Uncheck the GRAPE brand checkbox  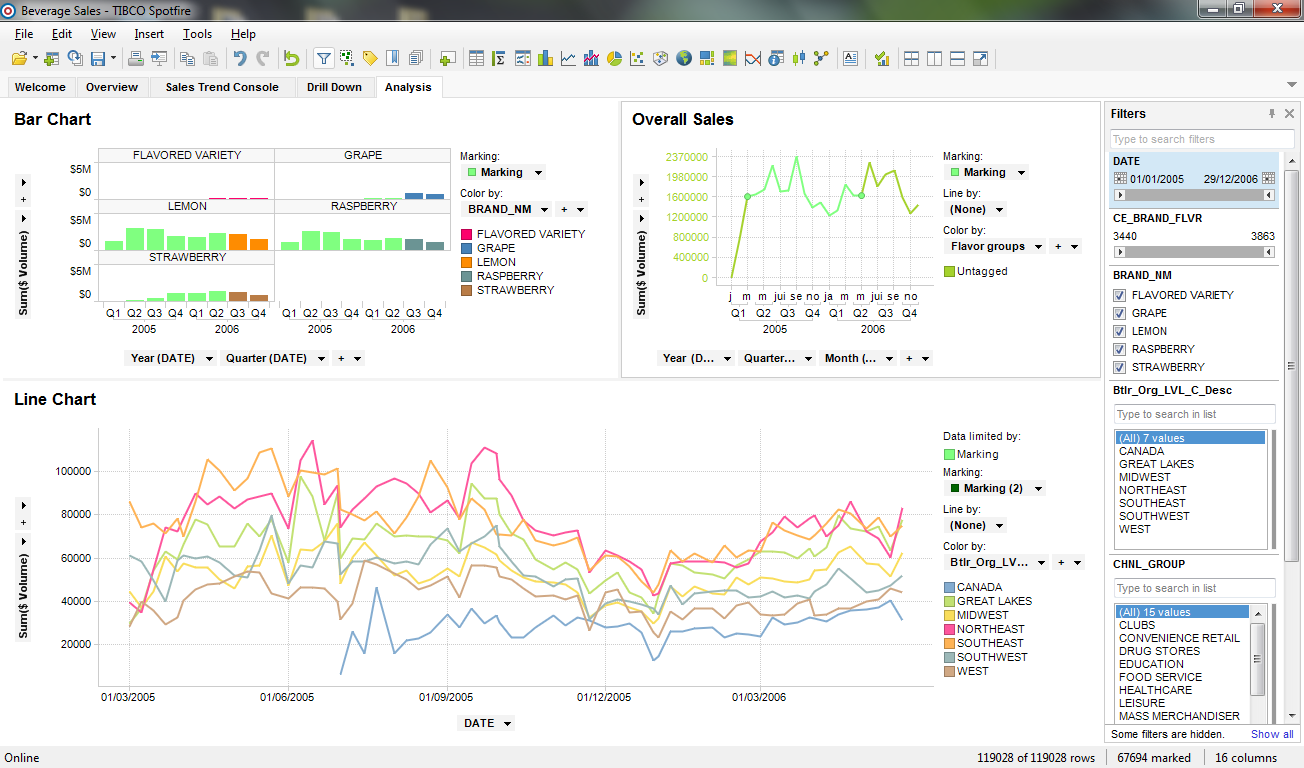[x=1119, y=313]
